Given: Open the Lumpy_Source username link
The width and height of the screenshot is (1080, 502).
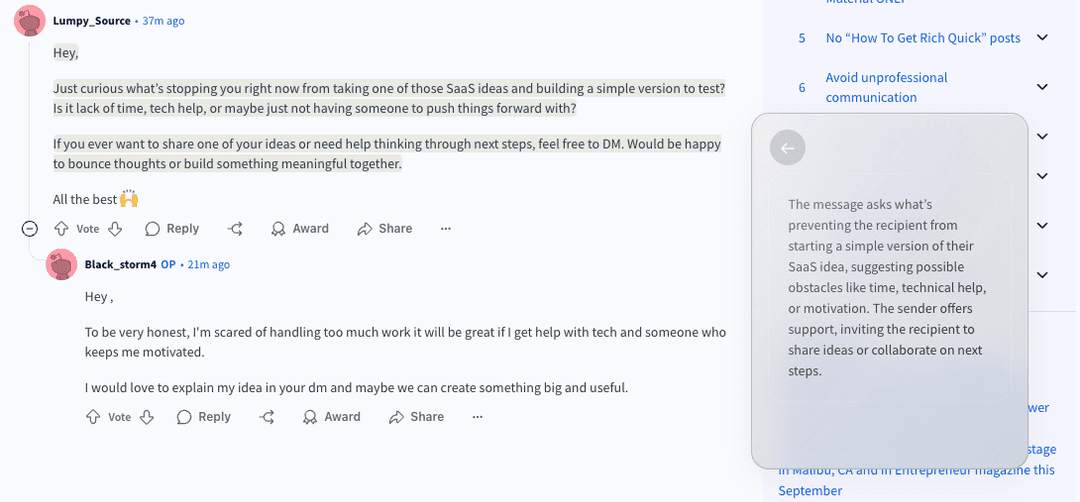Looking at the screenshot, I should tap(92, 21).
